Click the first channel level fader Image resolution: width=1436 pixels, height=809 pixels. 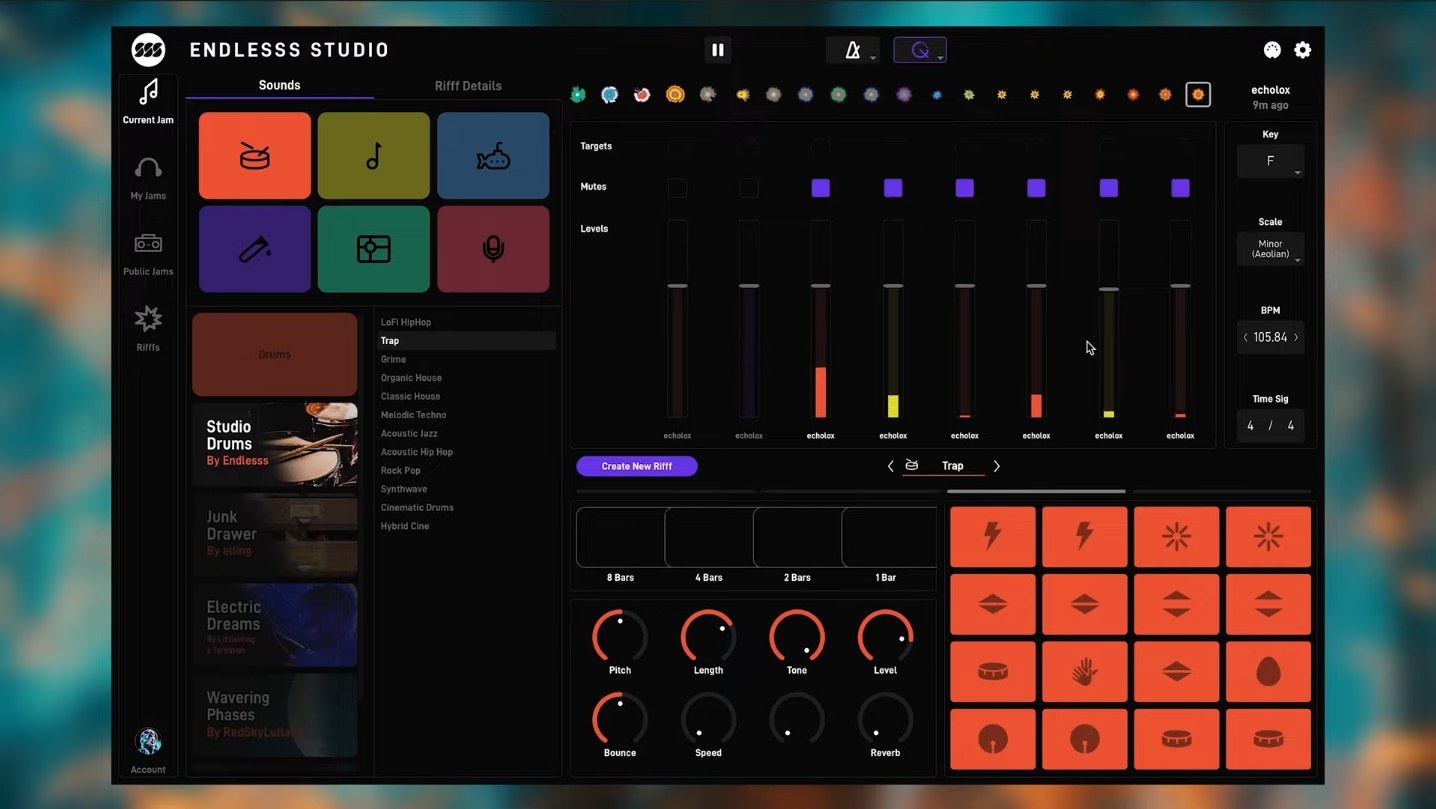click(x=677, y=286)
